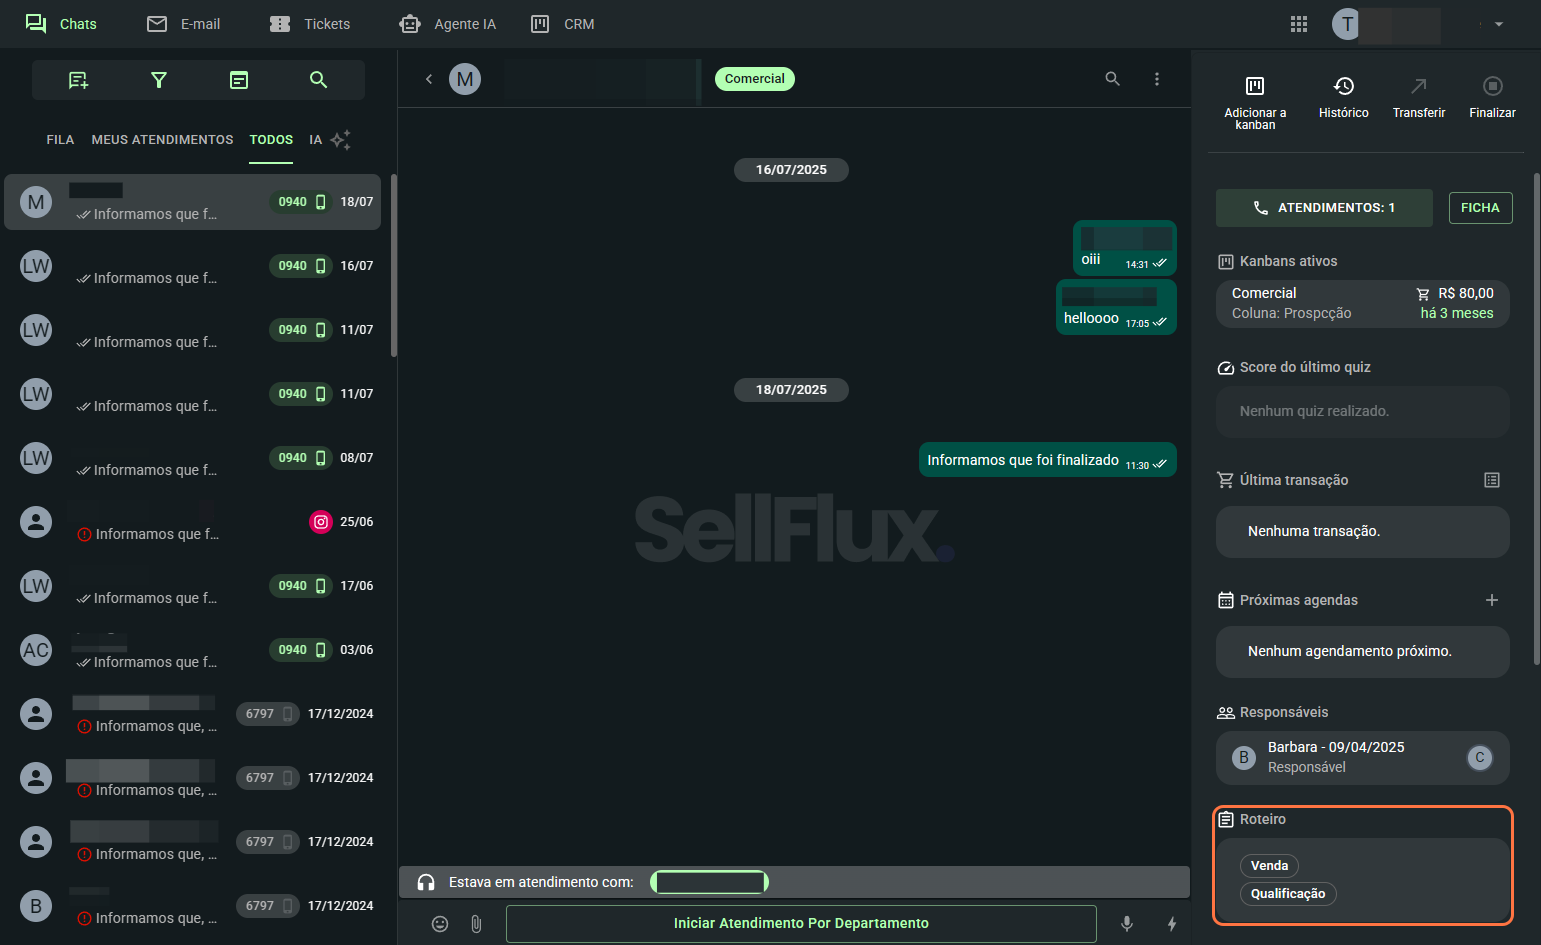Click the C avatar on Responsáveis card
Viewport: 1541px width, 945px height.
1480,758
